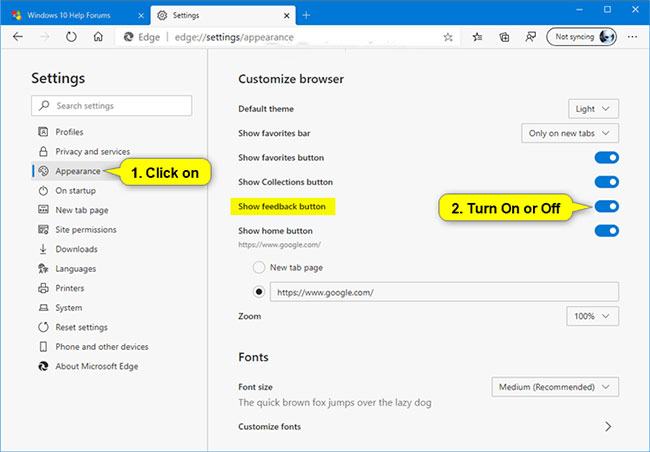Switch to the Settings tab
The height and width of the screenshot is (452, 650).
click(x=223, y=15)
